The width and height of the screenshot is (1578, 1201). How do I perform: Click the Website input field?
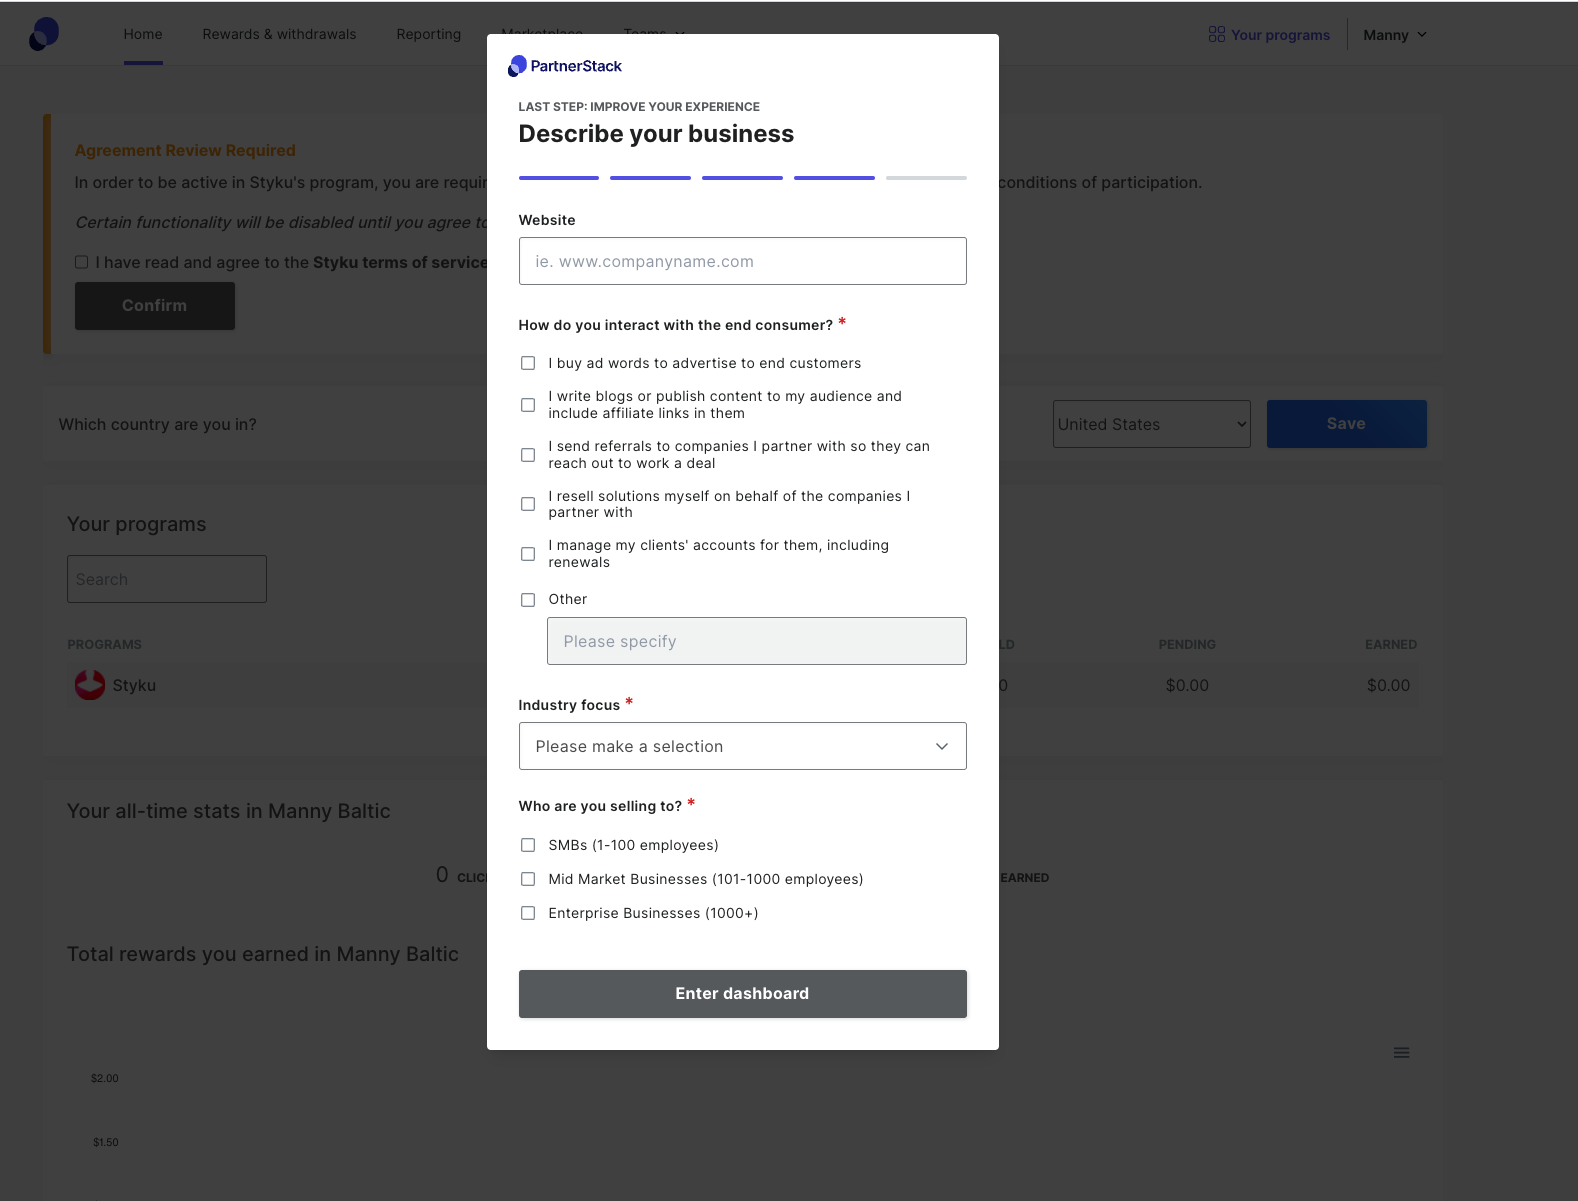(742, 261)
